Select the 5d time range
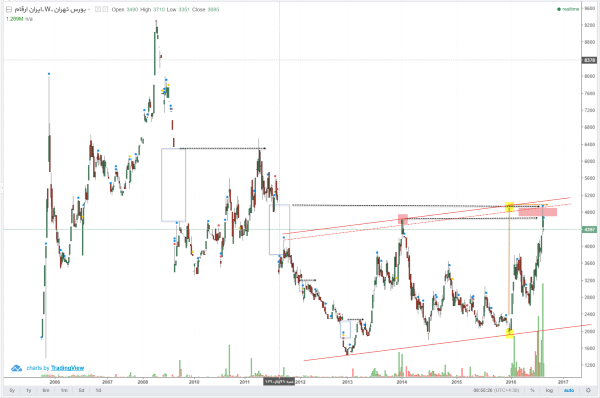The width and height of the screenshot is (600, 398). (x=81, y=390)
